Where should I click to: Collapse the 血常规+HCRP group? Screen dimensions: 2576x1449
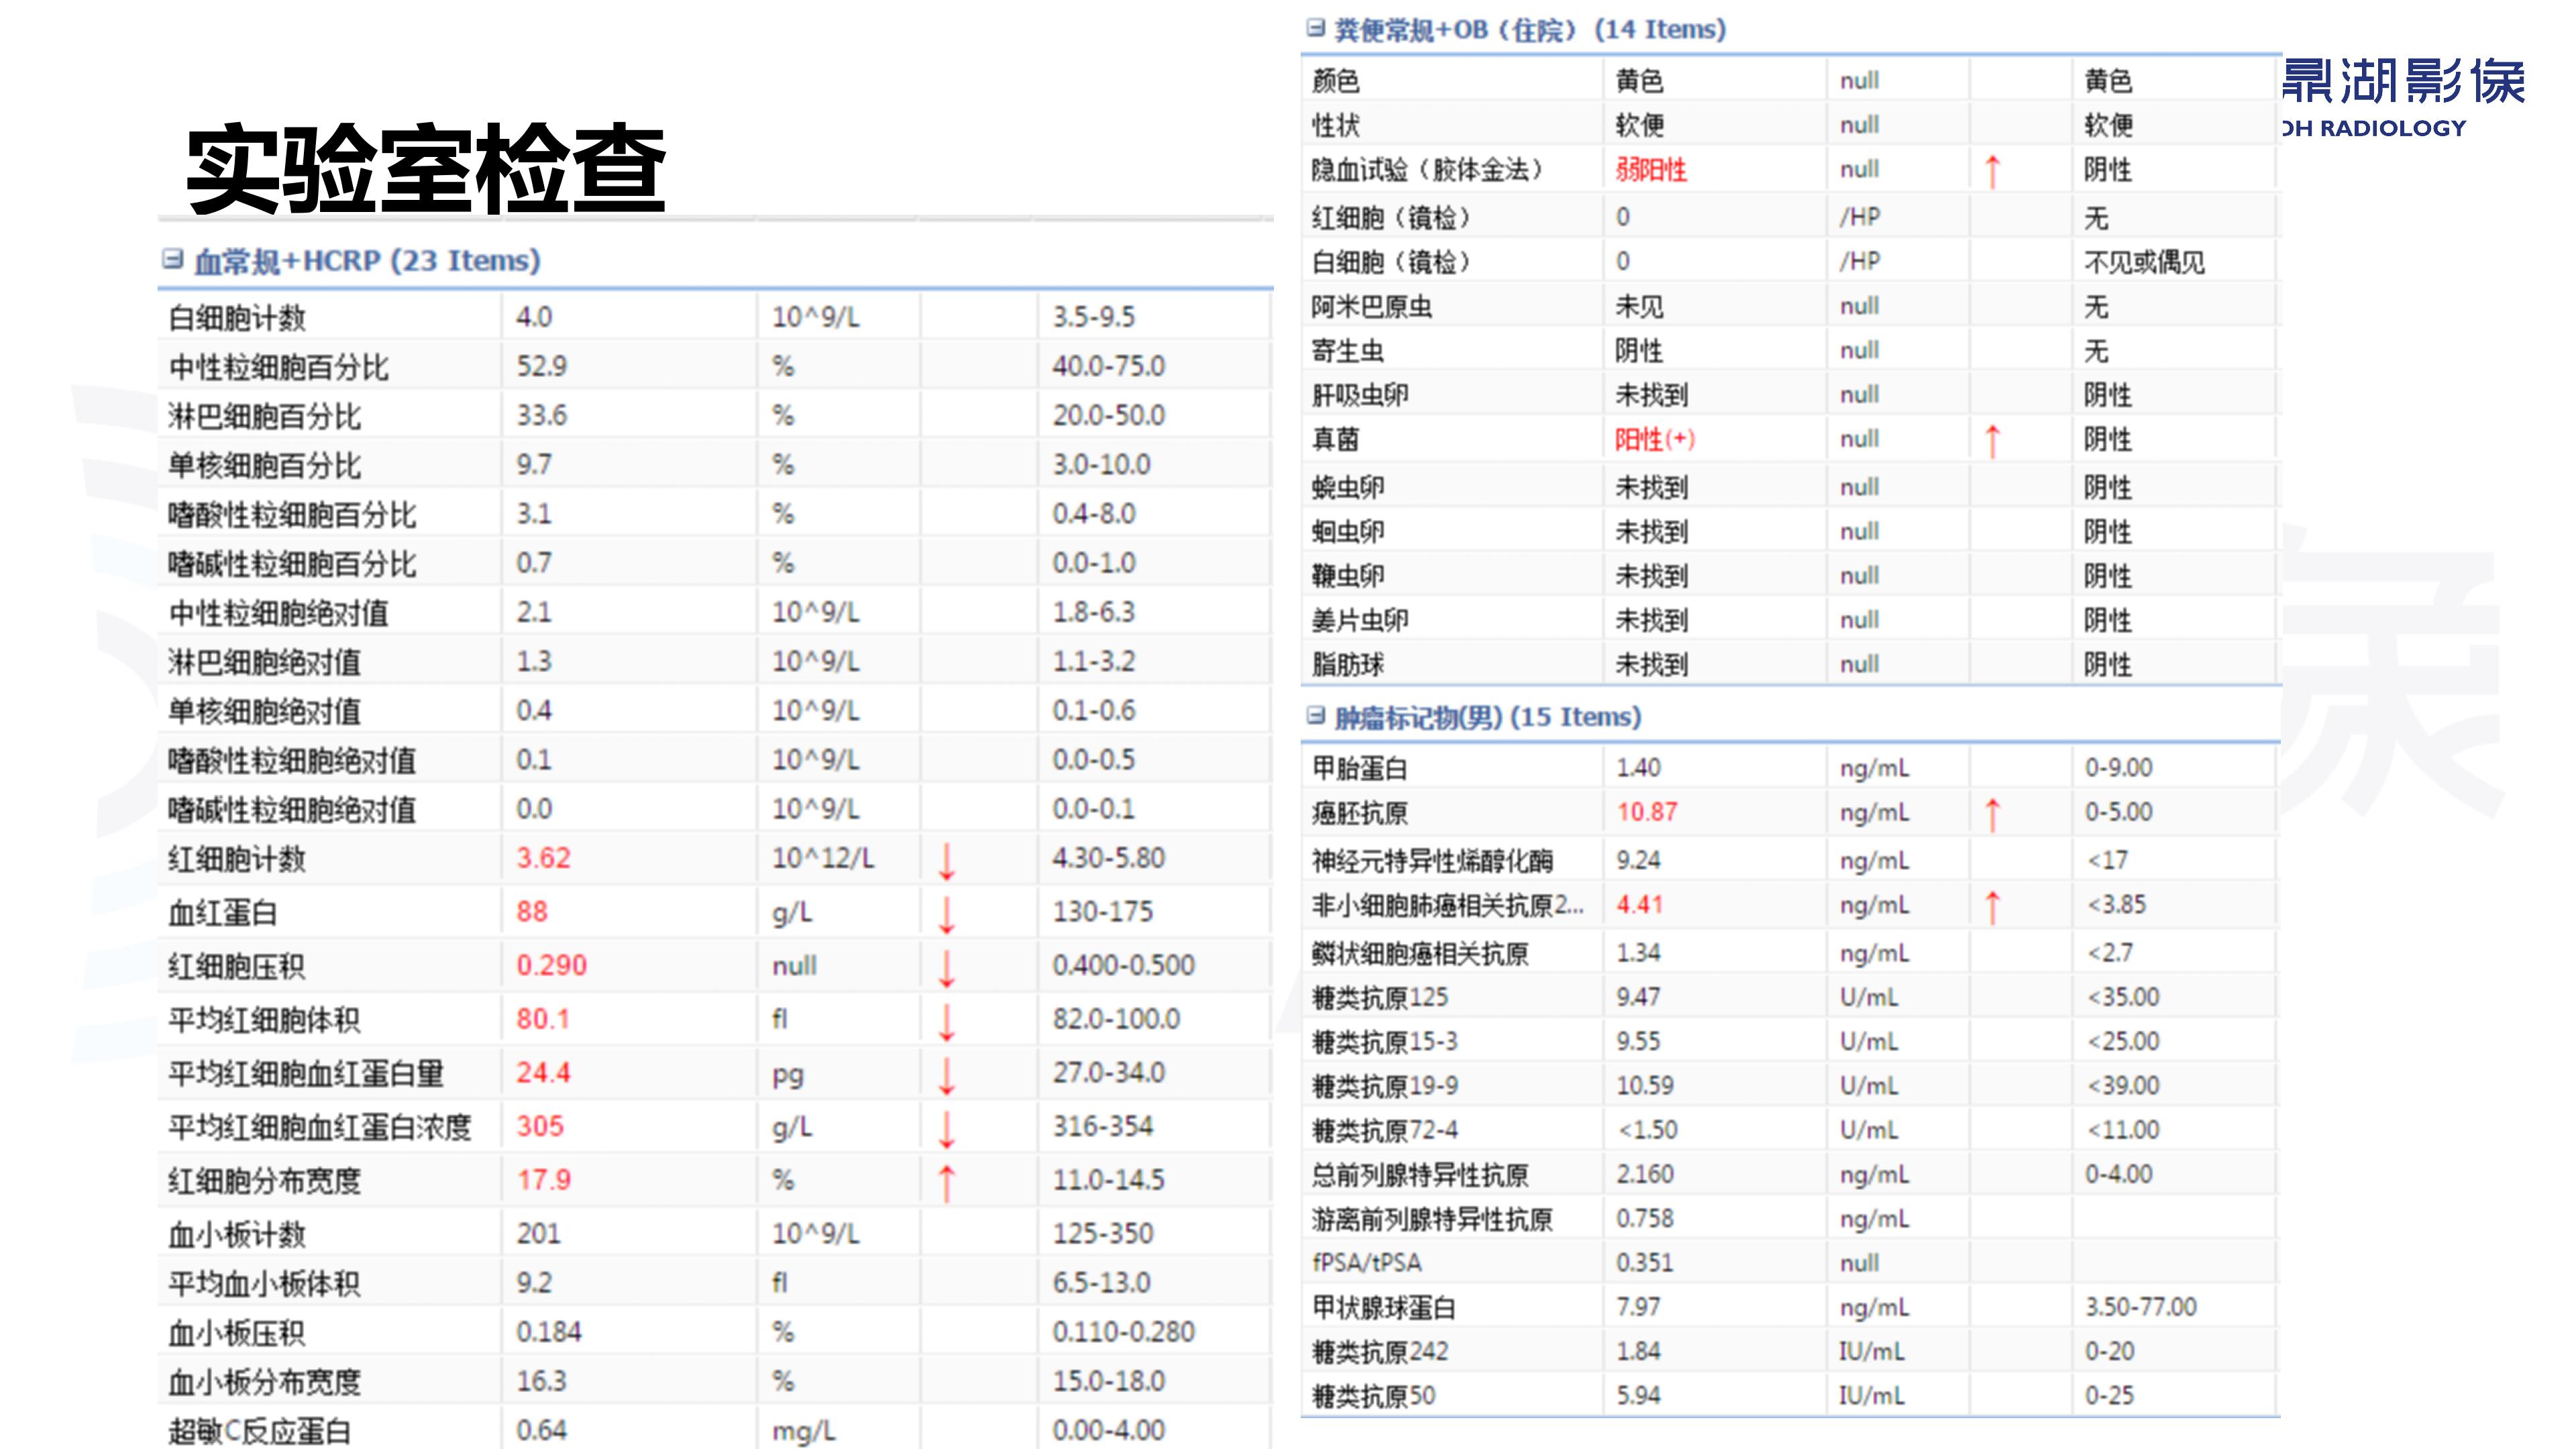coord(172,260)
